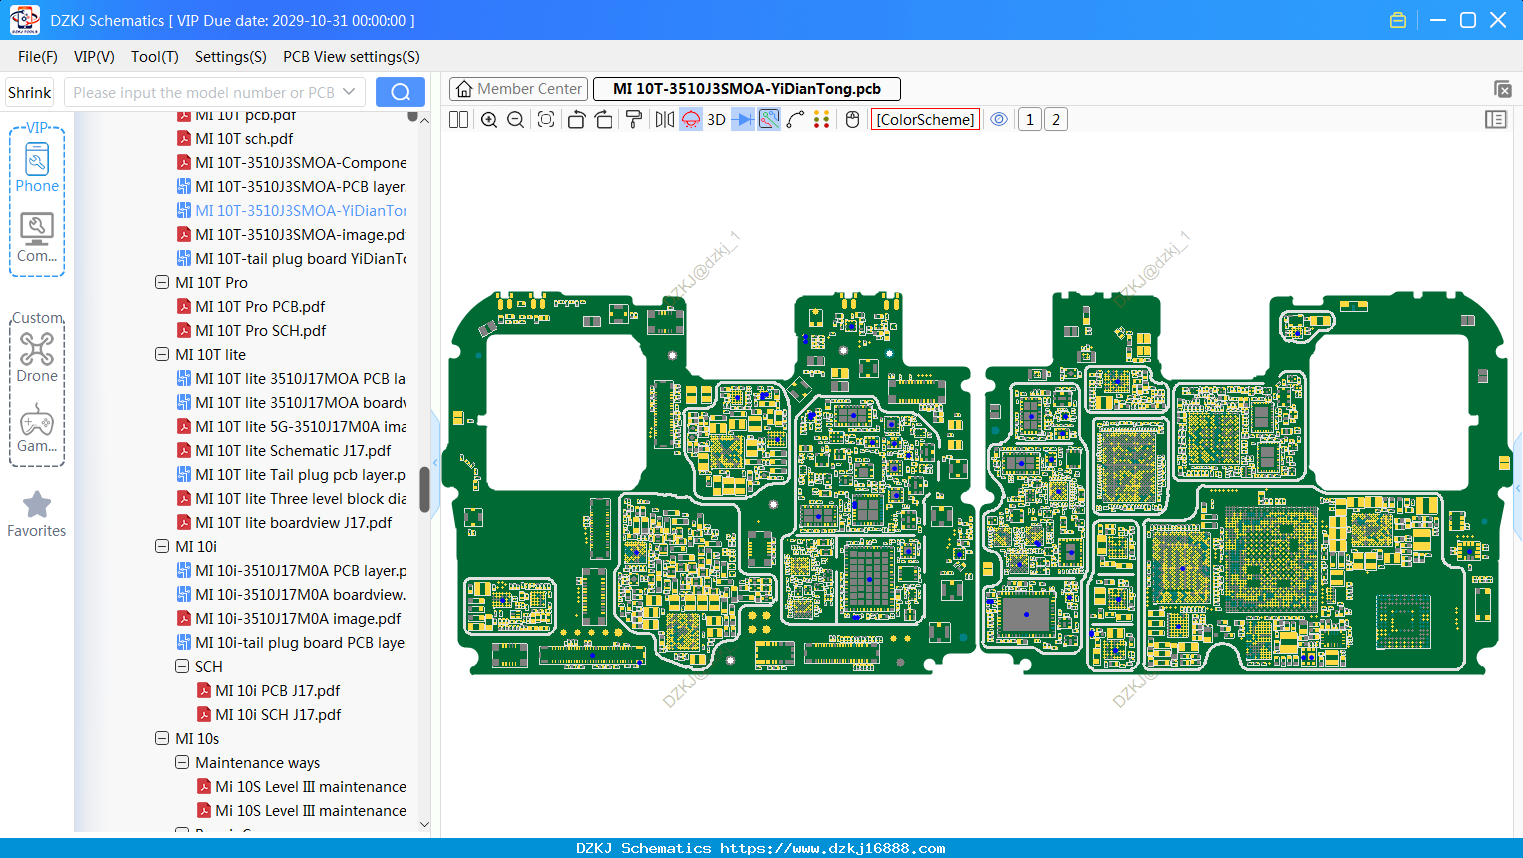
Task: Toggle the red highlighted toolbar icon
Action: [691, 120]
